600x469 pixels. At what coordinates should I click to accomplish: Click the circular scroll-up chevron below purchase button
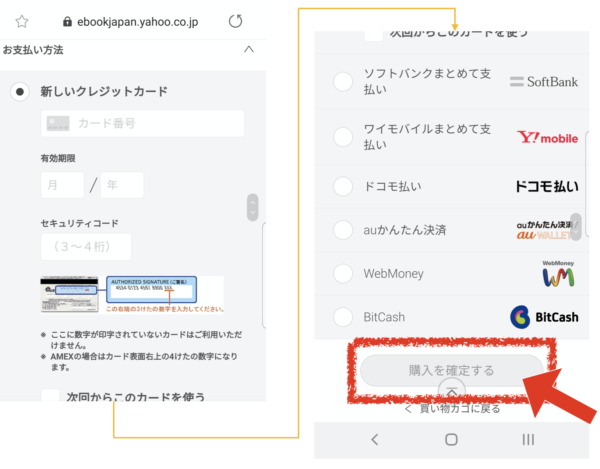451,392
